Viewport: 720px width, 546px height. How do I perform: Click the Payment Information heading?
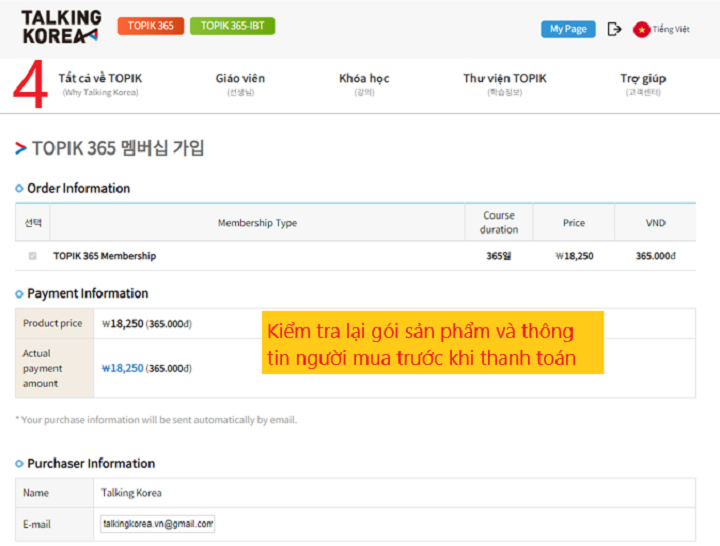tap(88, 293)
